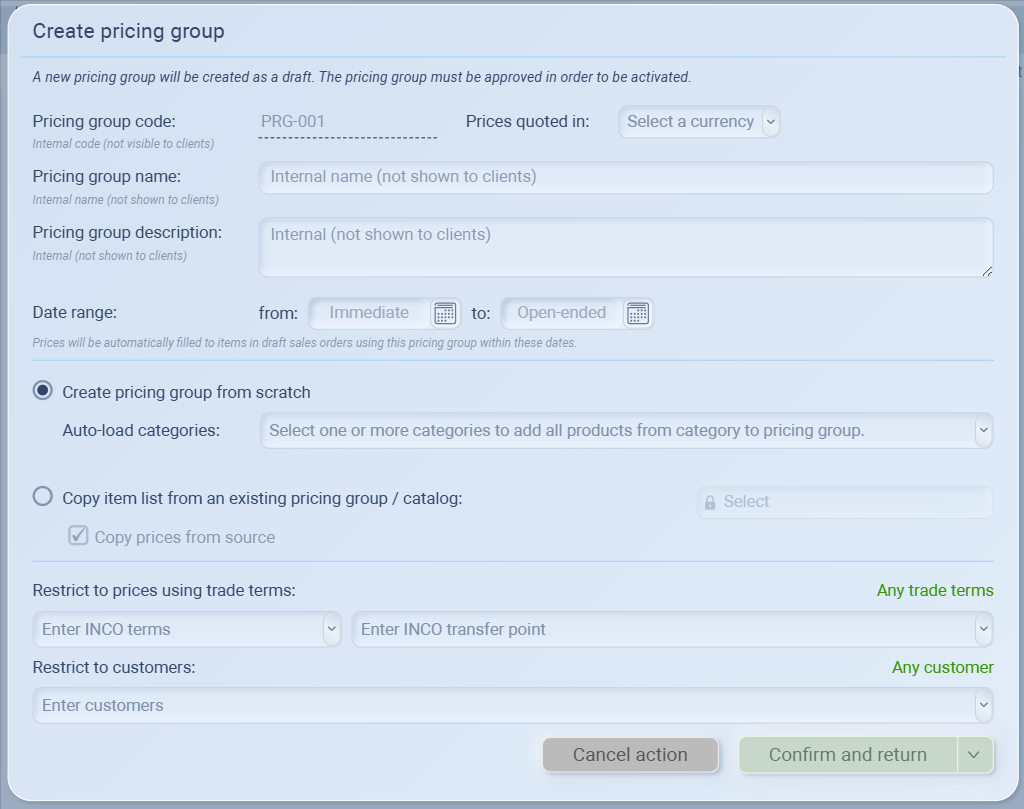Screen dimensions: 1024x809
Task: Click the 'Confirm and return' button
Action: pos(848,755)
